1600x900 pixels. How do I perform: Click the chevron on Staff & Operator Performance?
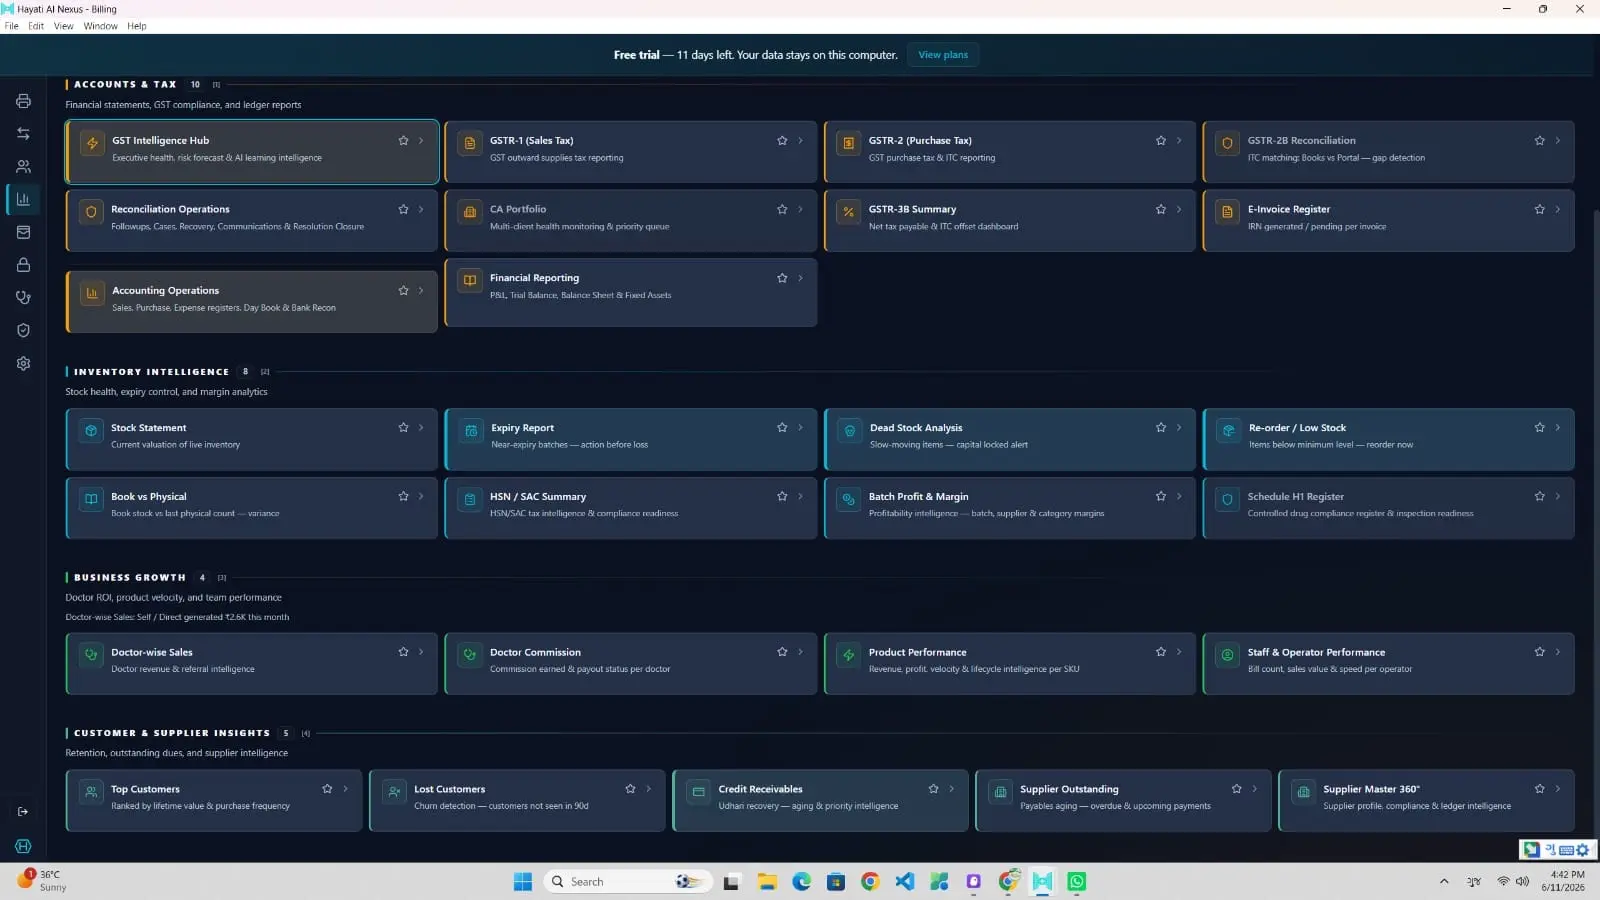(1558, 652)
